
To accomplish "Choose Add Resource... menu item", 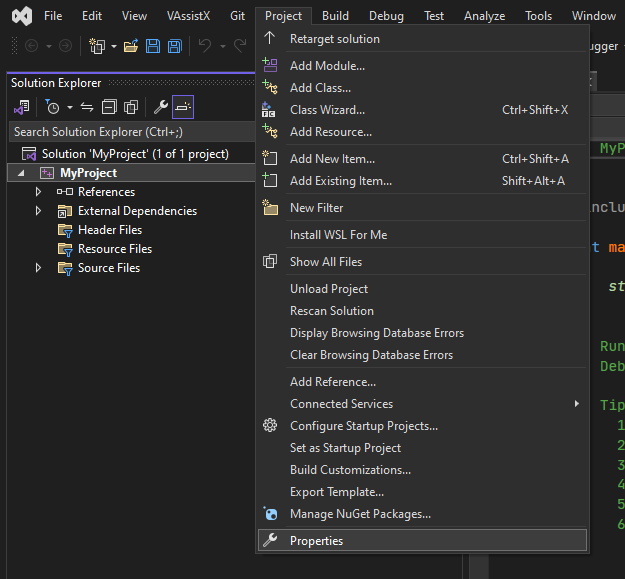I will [x=423, y=132].
